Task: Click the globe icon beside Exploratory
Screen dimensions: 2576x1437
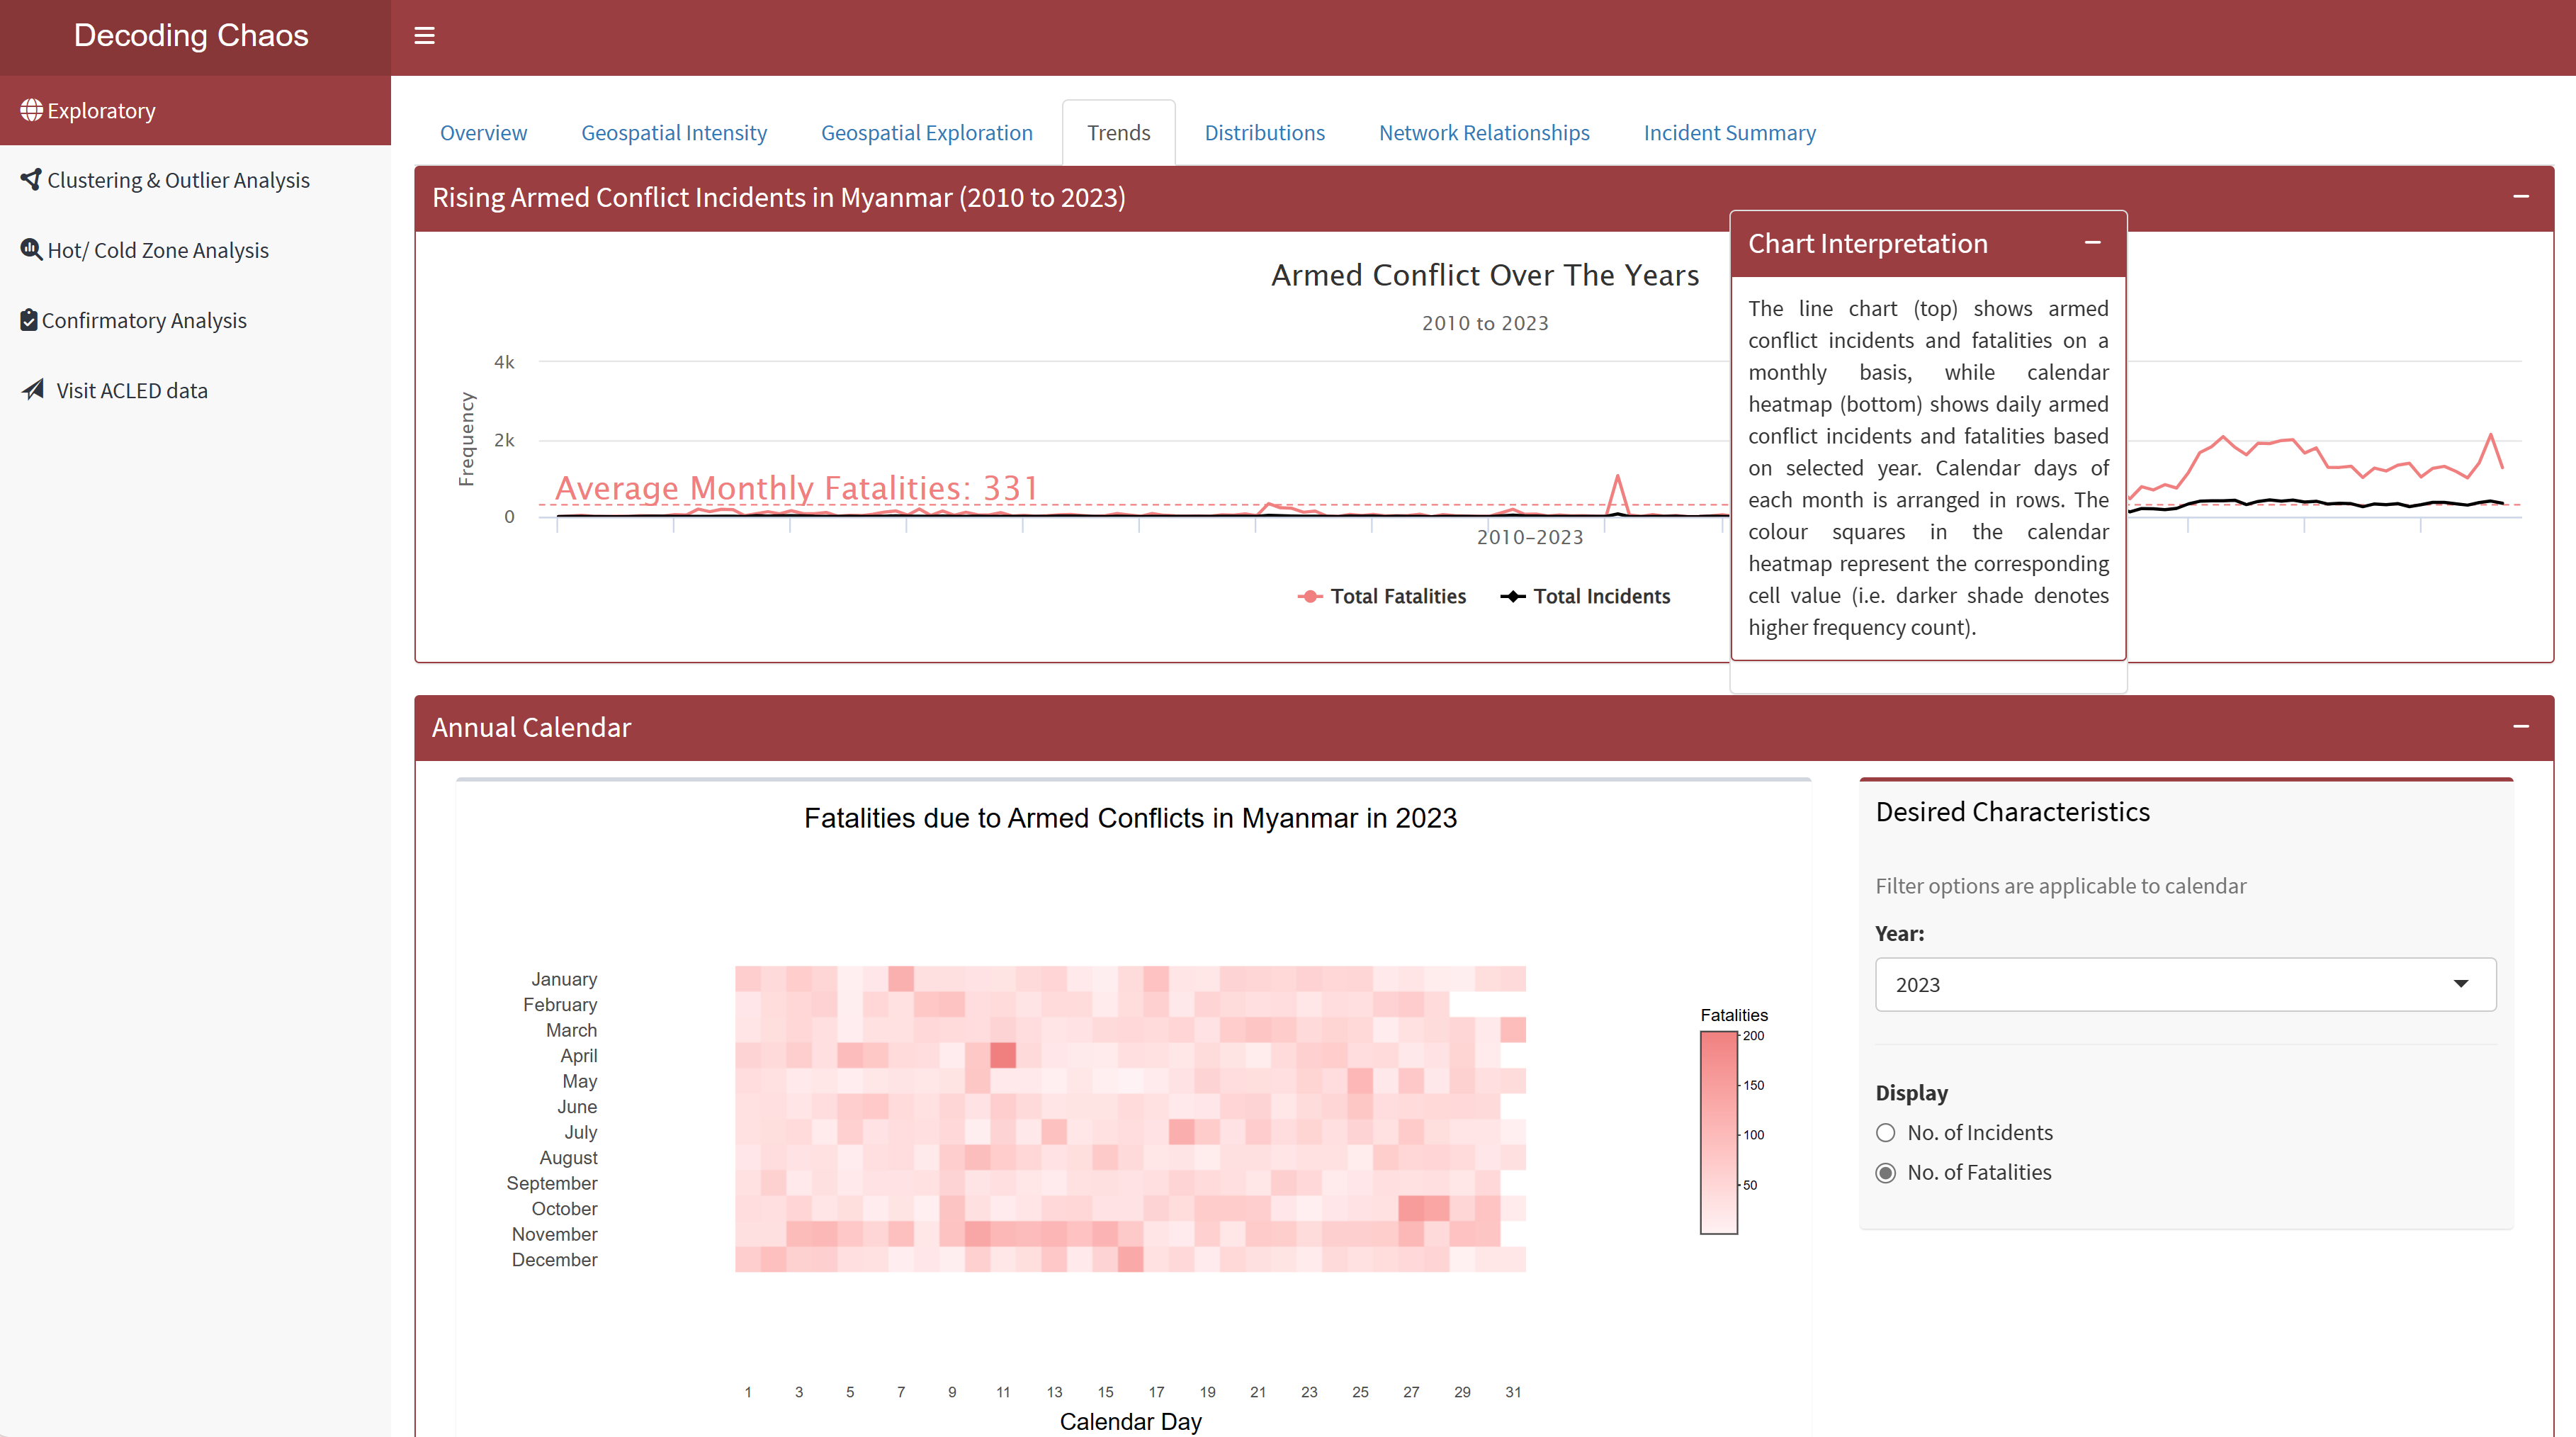Action: point(31,110)
